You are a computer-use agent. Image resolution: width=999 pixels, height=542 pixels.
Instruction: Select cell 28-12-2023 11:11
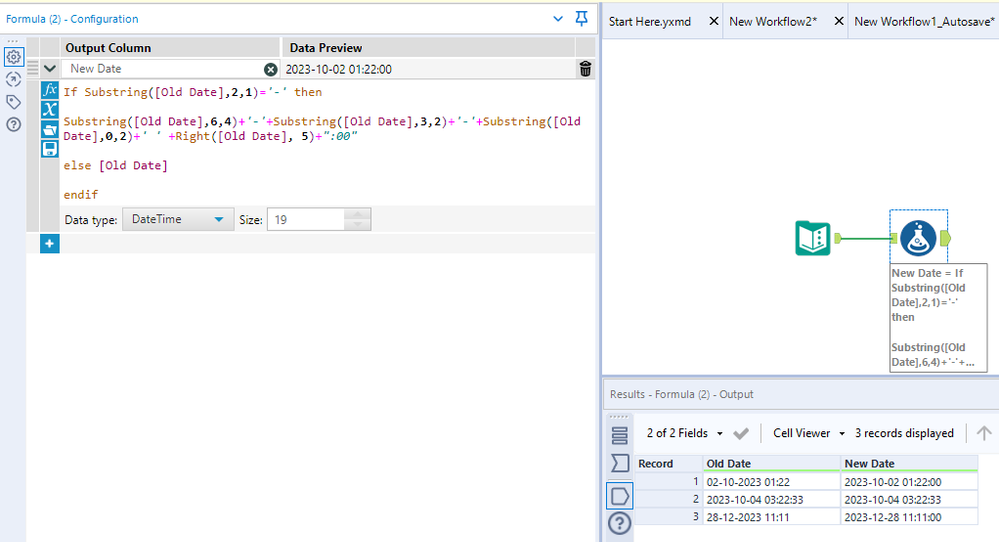click(772, 517)
